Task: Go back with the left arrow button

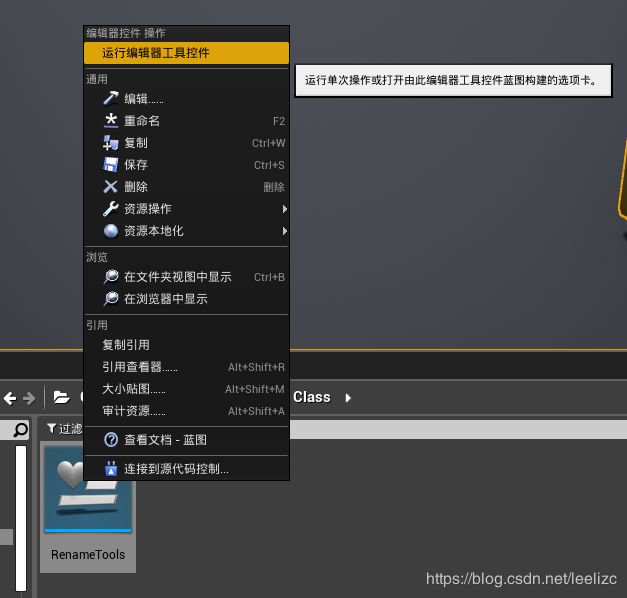Action: tap(10, 398)
